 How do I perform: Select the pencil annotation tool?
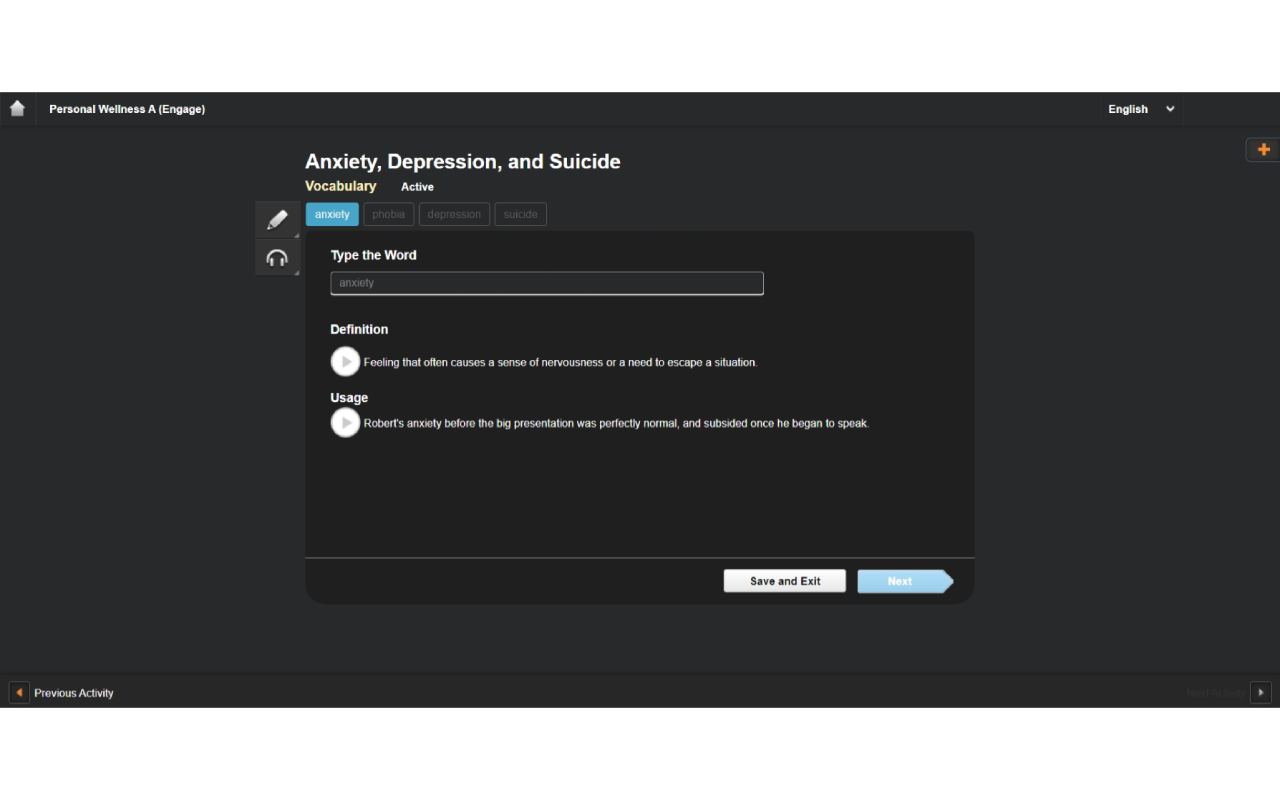pyautogui.click(x=277, y=219)
